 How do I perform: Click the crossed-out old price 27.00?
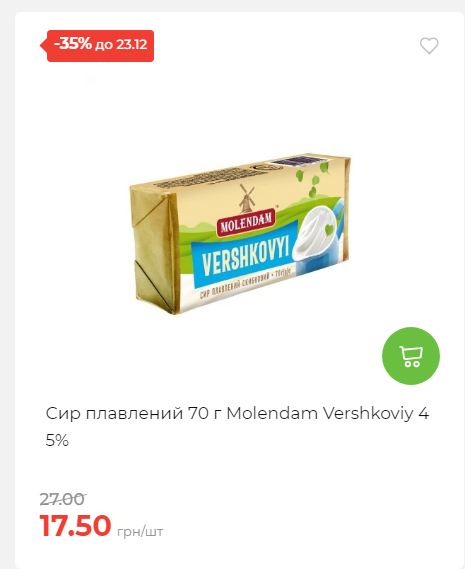point(62,499)
